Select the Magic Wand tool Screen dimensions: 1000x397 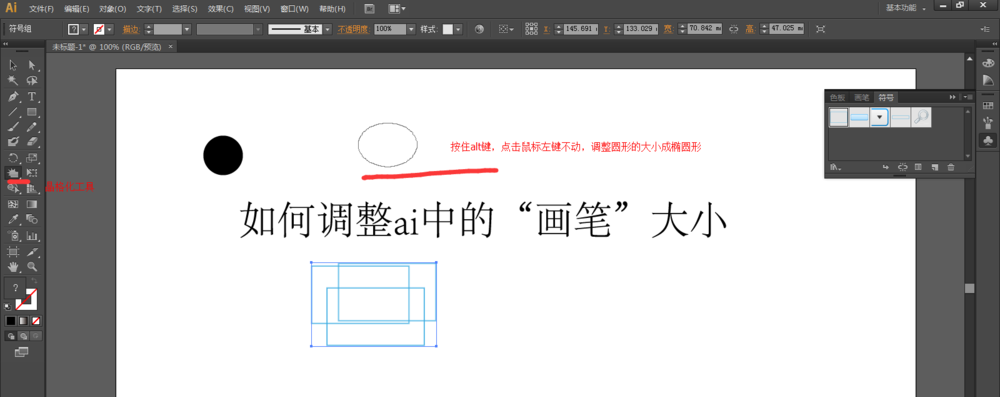13,80
